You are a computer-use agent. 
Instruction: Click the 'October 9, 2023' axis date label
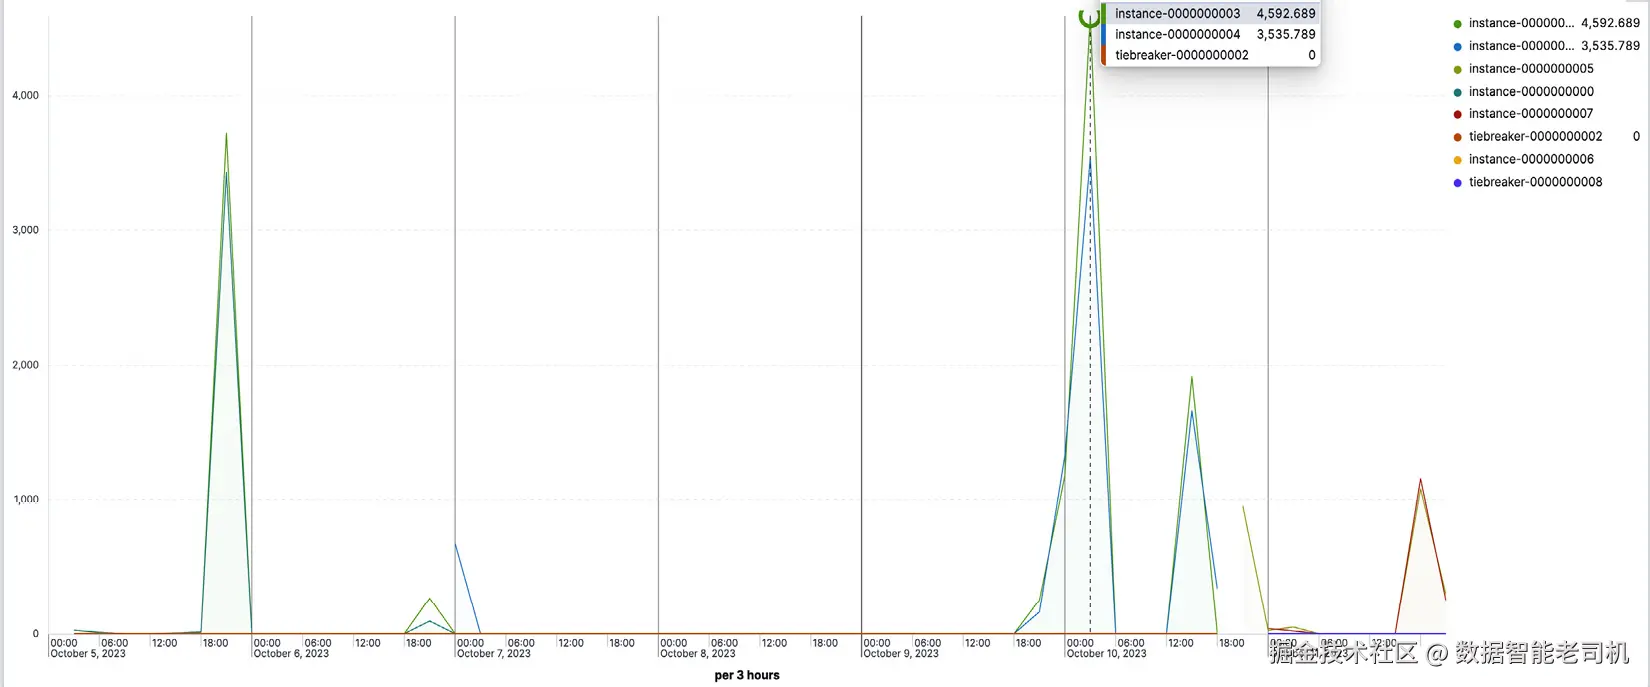[901, 654]
